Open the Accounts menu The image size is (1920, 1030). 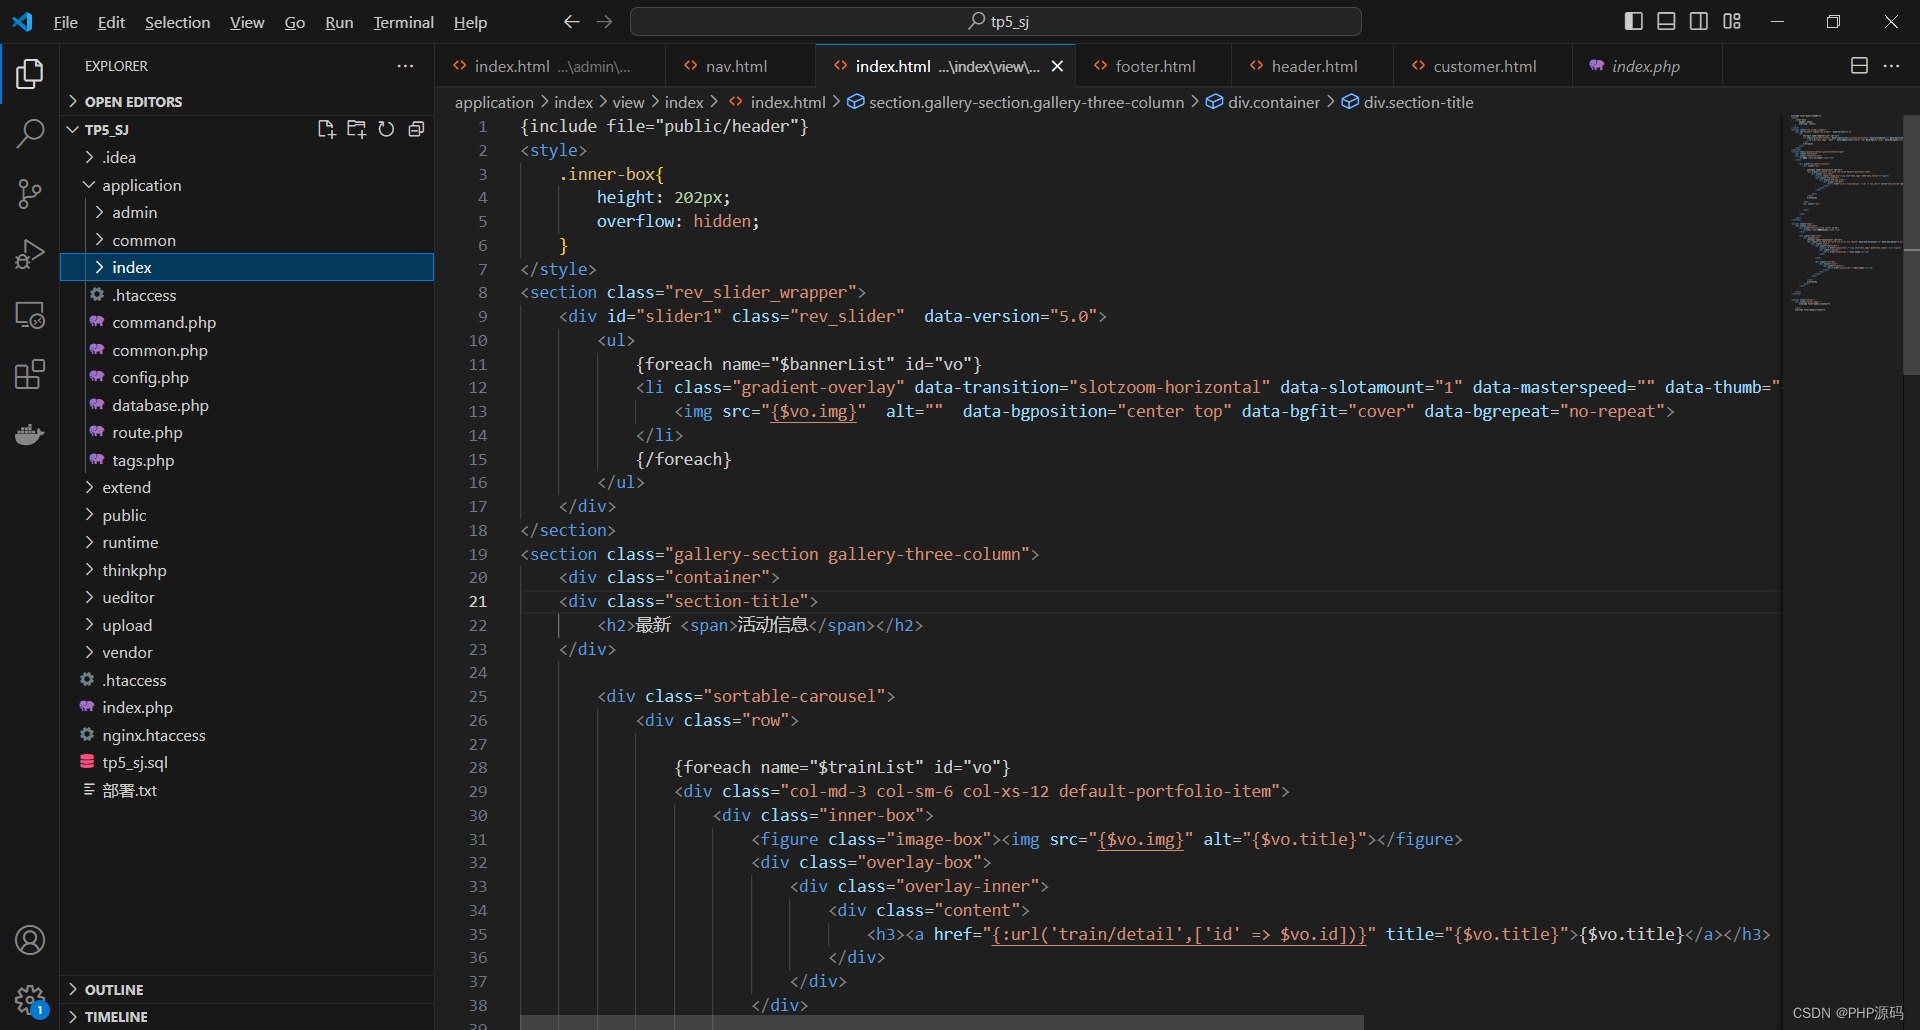point(30,940)
